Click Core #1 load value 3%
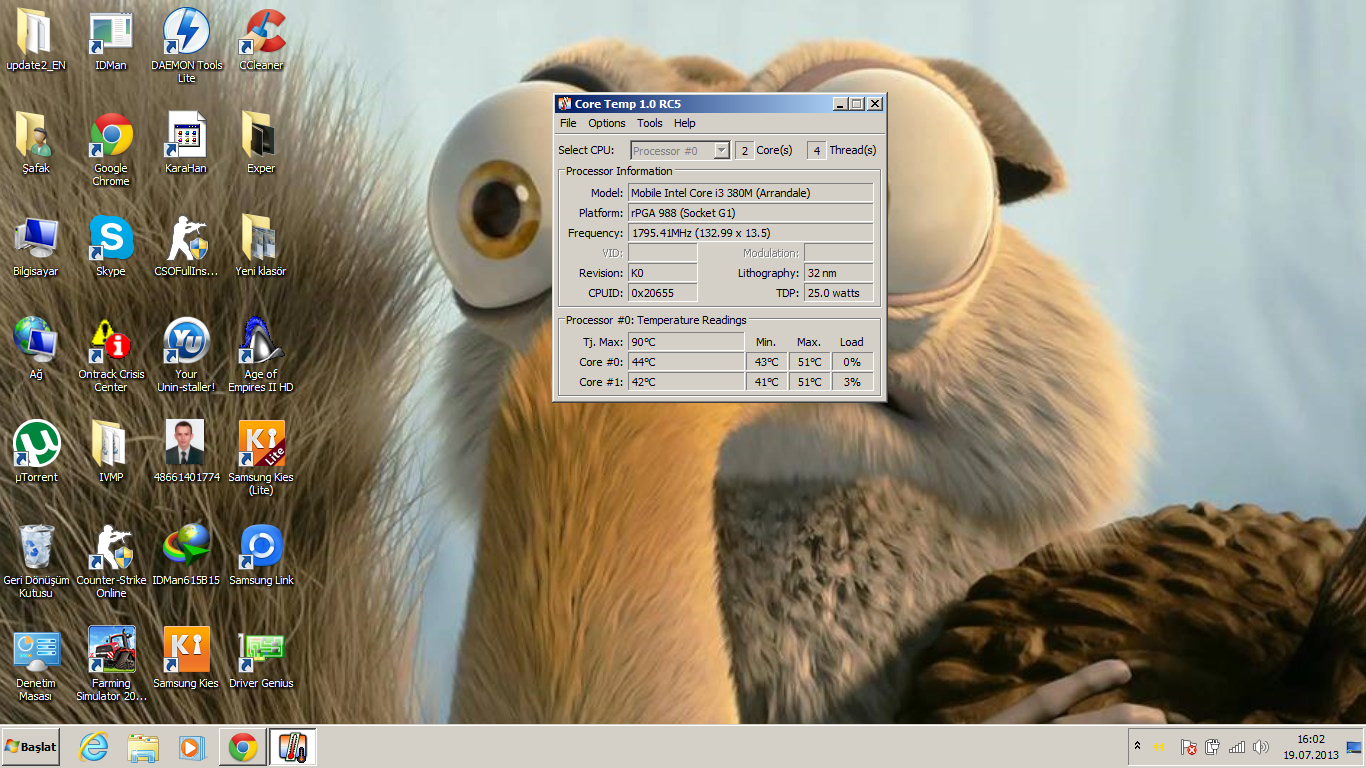Screen dimensions: 1366x768 click(x=852, y=382)
